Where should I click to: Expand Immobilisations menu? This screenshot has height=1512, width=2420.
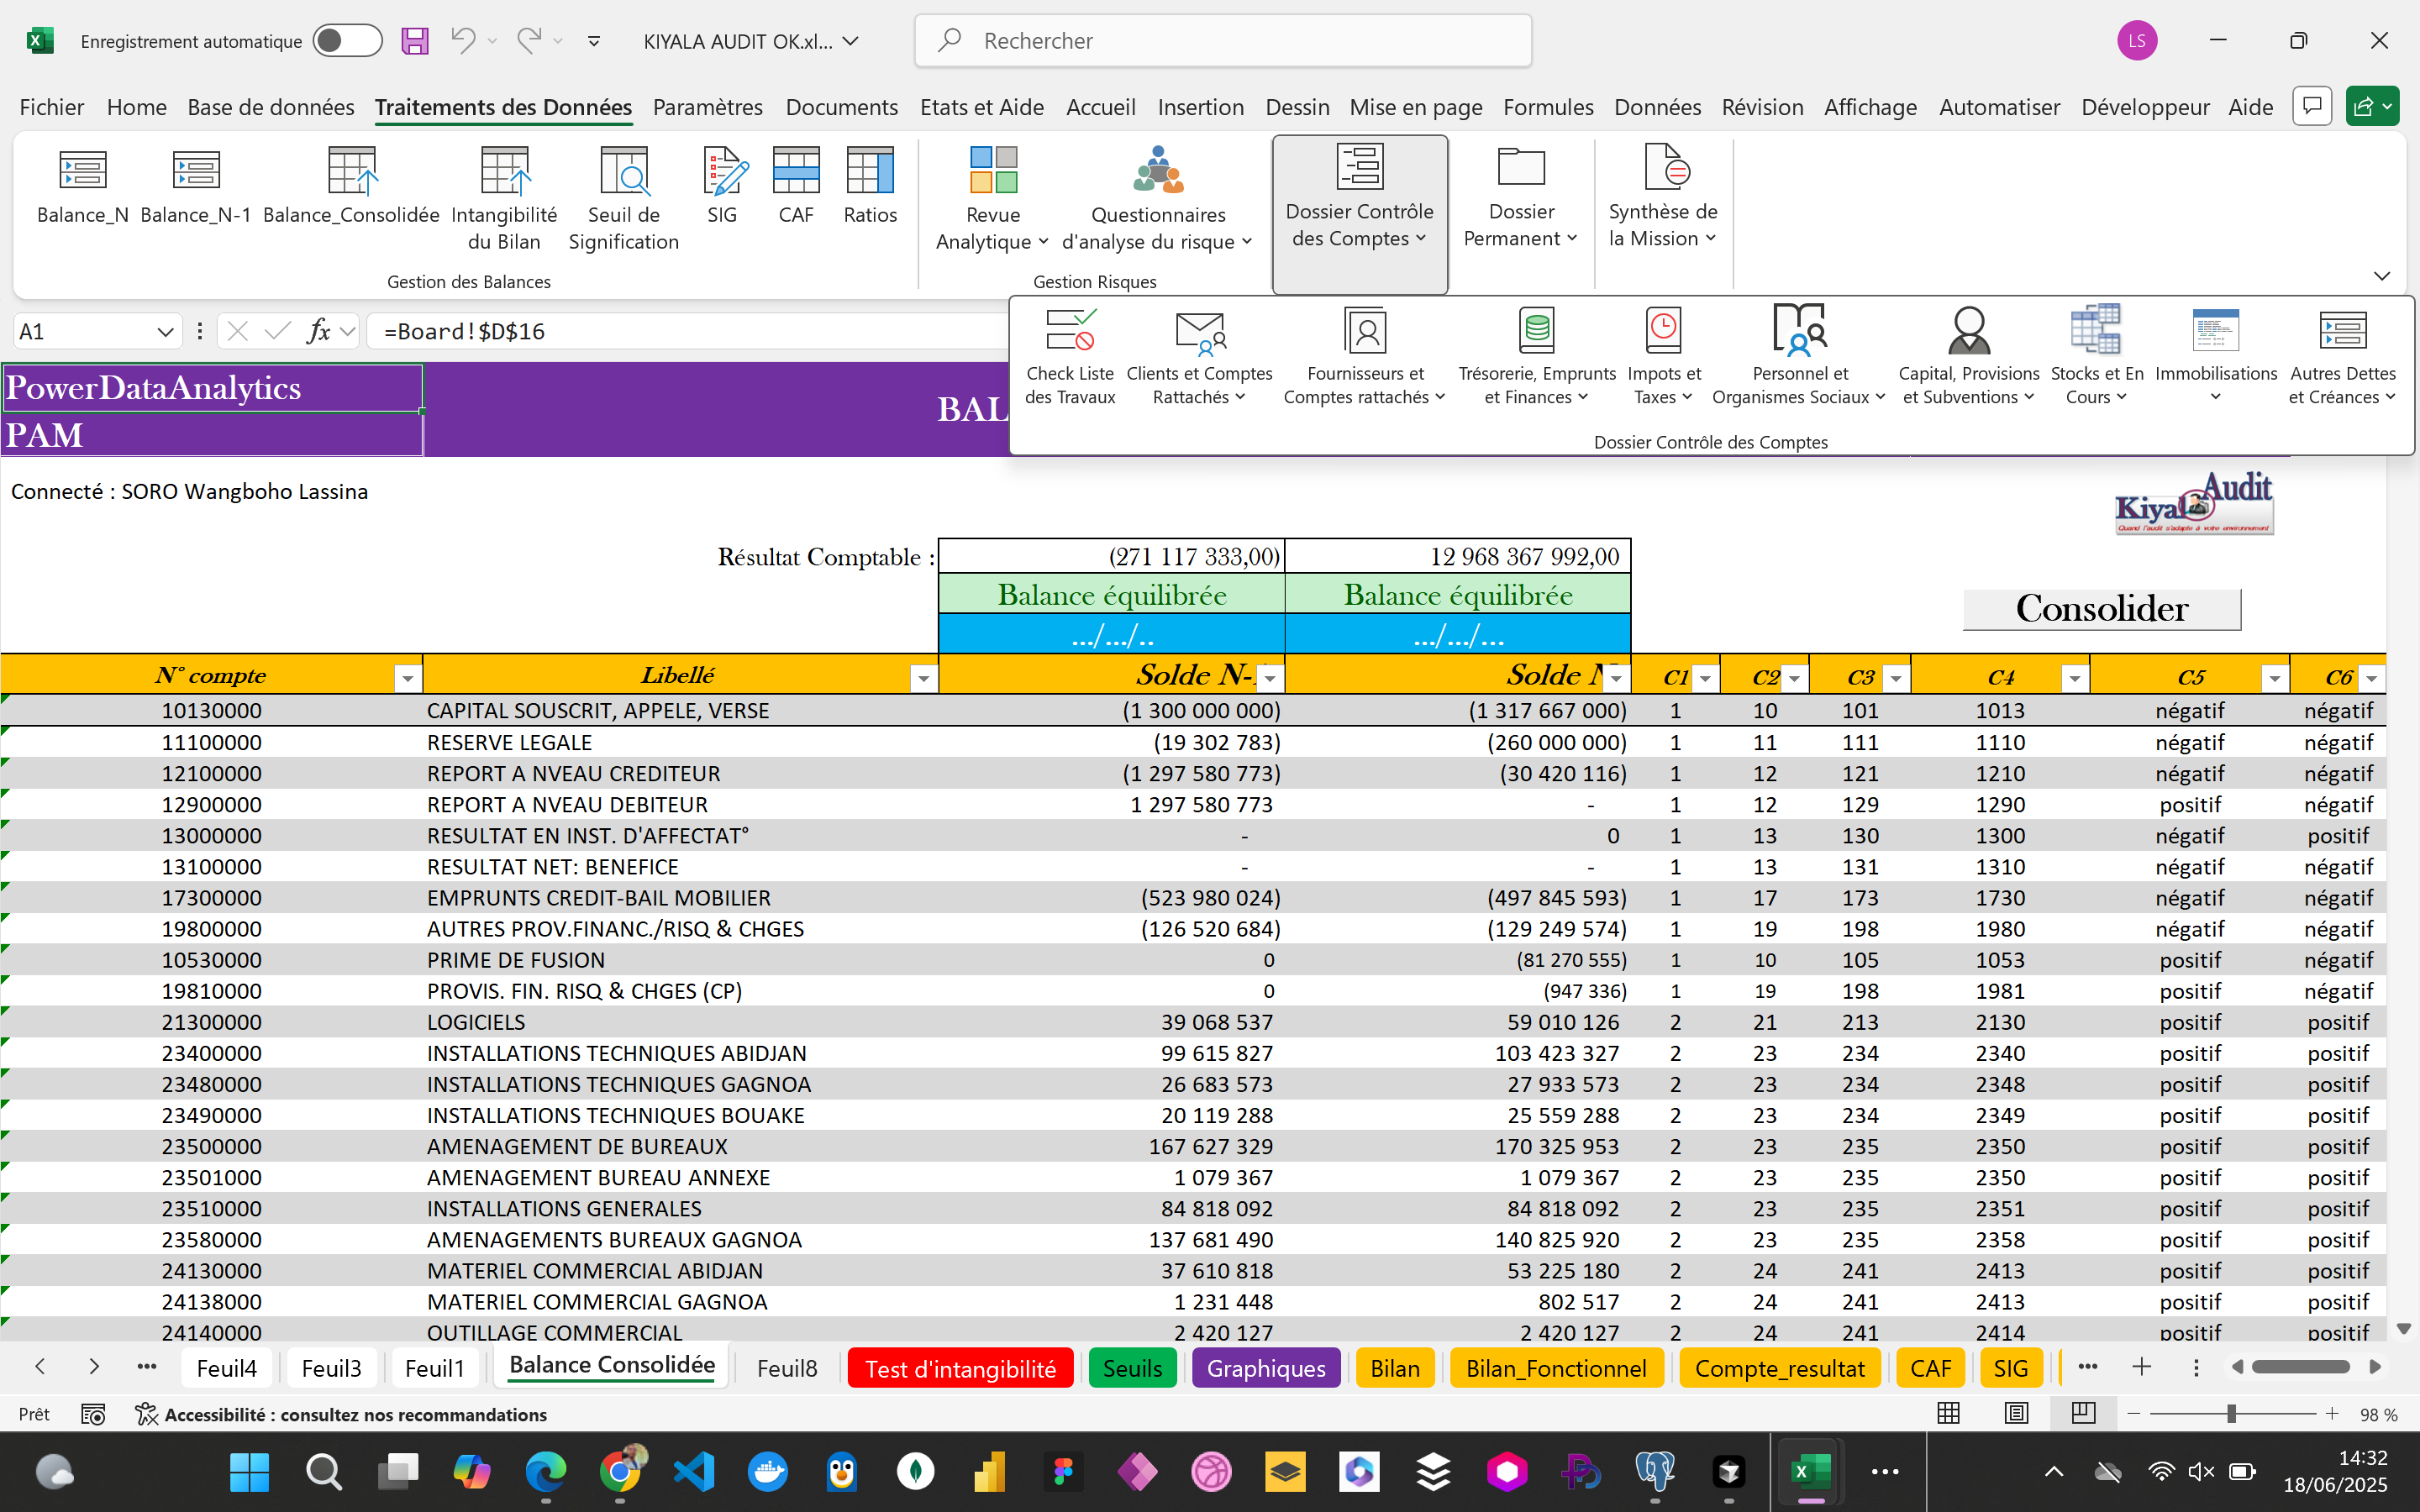[2216, 356]
